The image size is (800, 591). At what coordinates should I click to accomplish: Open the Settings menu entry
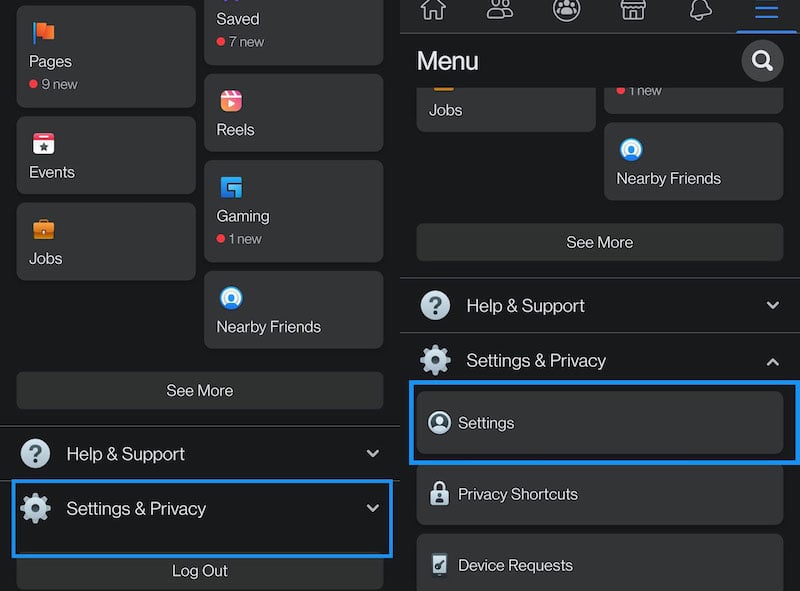pos(600,423)
